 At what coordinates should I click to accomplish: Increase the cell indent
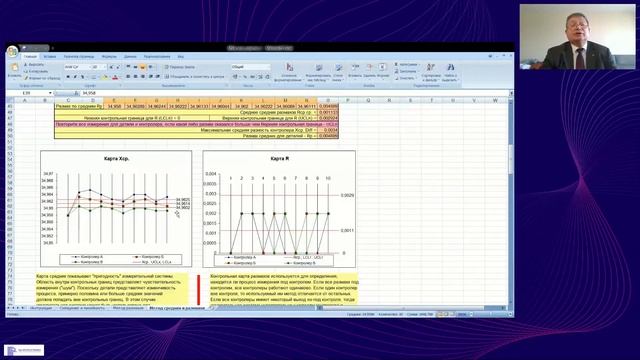tap(158, 77)
